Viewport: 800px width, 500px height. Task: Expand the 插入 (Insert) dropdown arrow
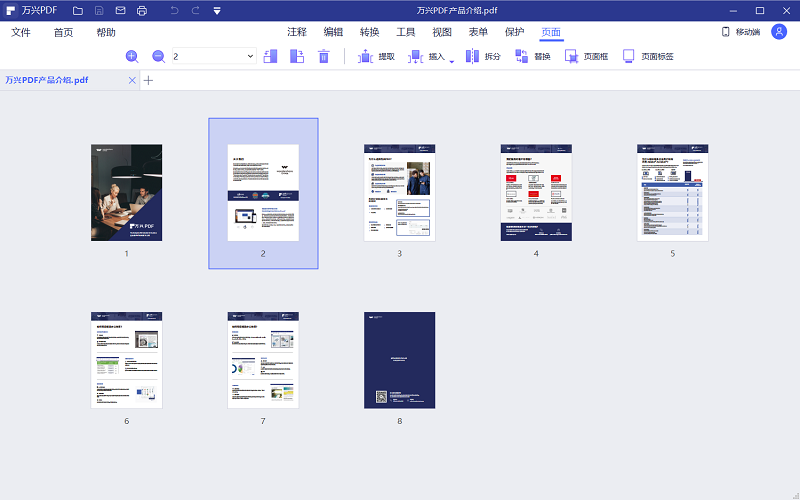click(x=452, y=61)
